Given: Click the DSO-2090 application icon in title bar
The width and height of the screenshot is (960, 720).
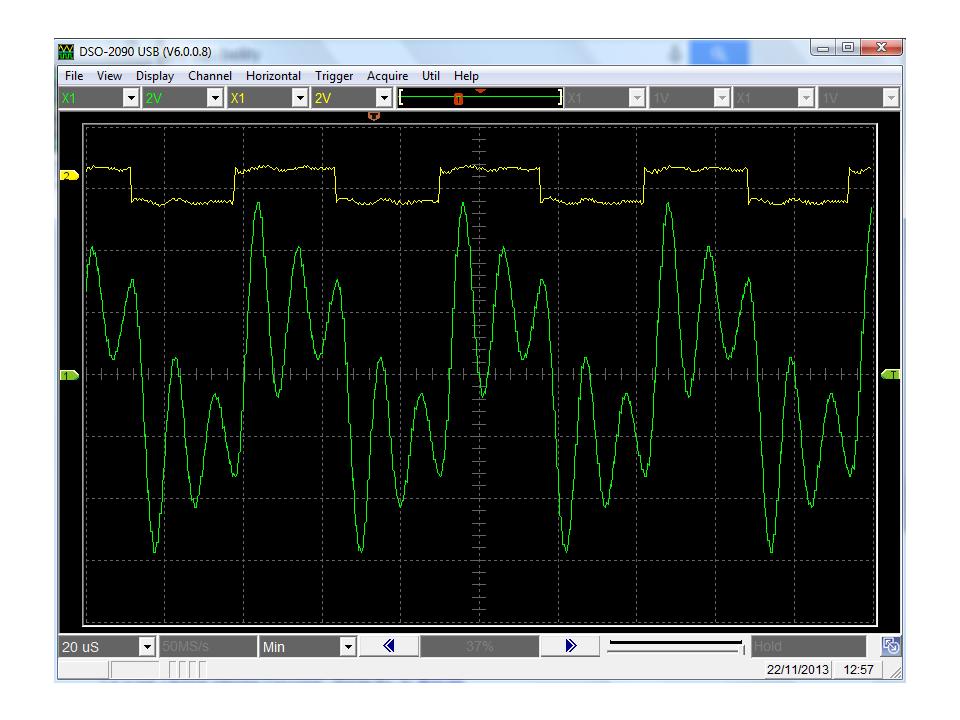Looking at the screenshot, I should coord(68,52).
